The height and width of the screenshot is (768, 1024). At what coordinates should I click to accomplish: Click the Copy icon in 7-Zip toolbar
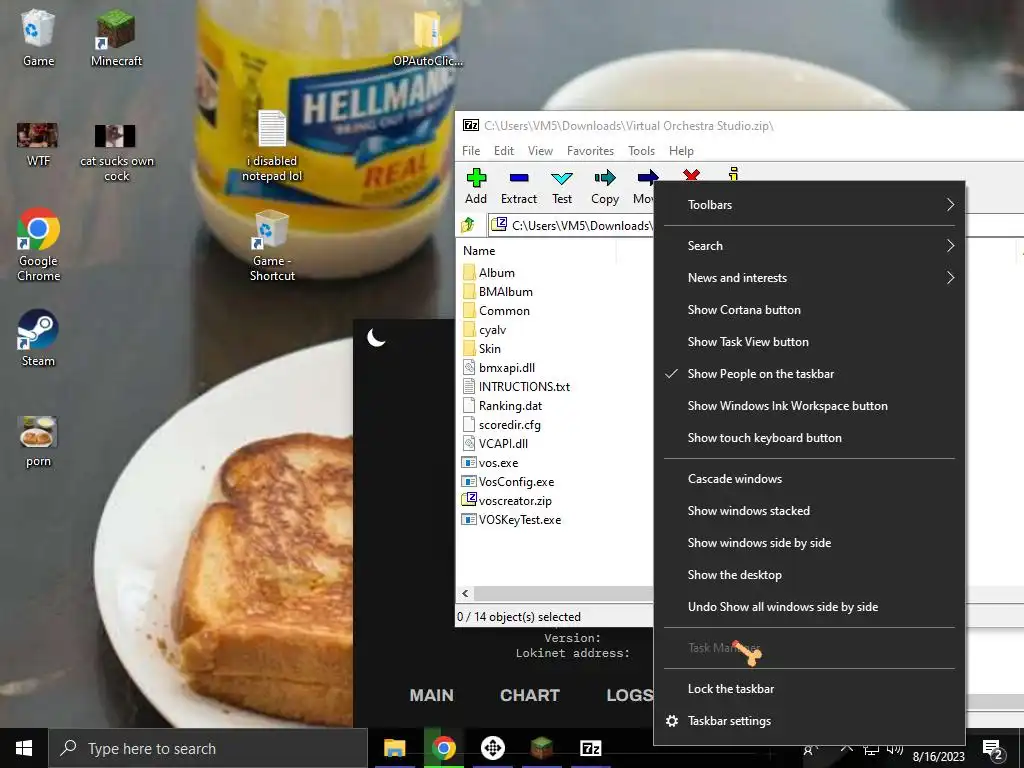pos(605,178)
